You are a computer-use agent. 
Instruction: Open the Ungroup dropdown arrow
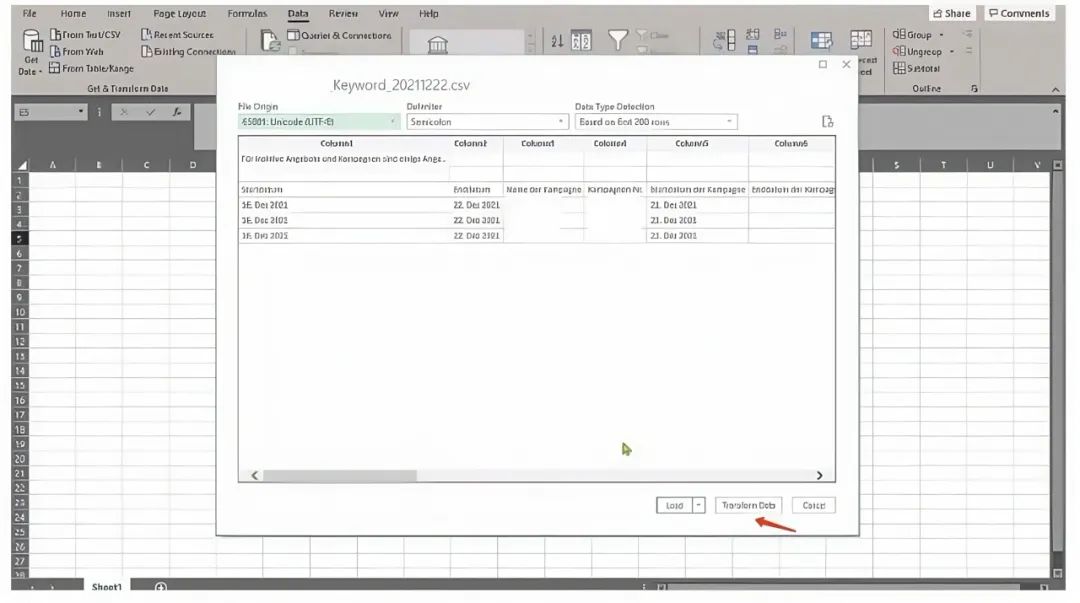coord(951,52)
